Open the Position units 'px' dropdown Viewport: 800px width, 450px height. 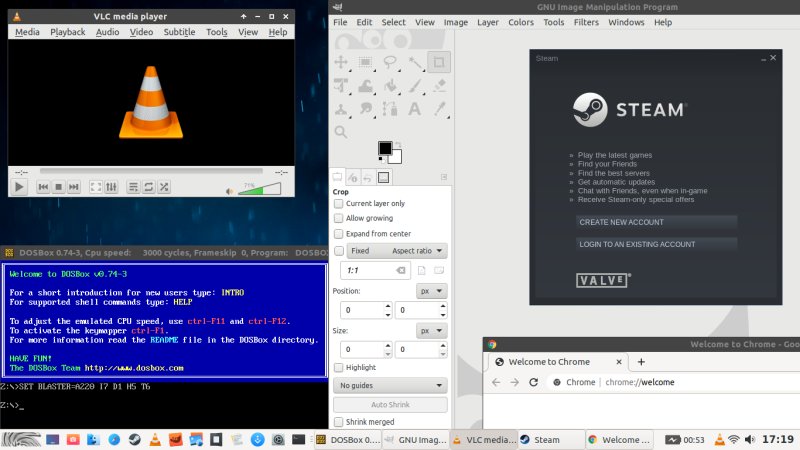[430, 292]
